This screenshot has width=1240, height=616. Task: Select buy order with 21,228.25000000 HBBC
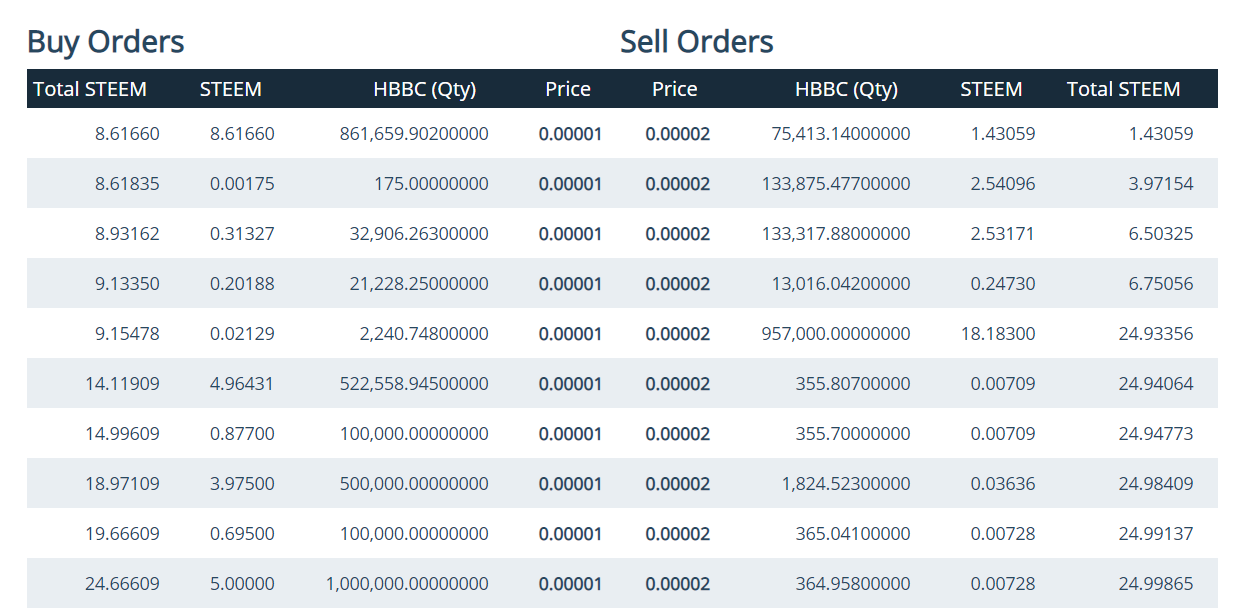click(x=421, y=283)
